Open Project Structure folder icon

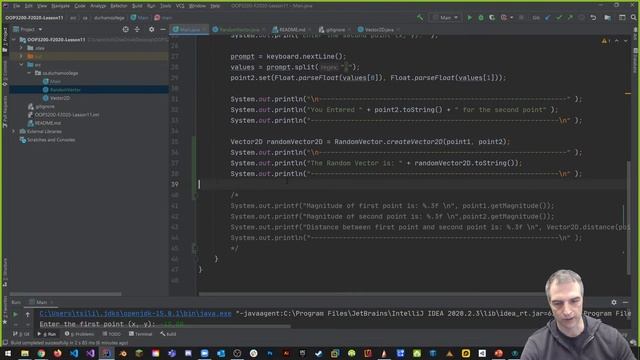point(608,18)
